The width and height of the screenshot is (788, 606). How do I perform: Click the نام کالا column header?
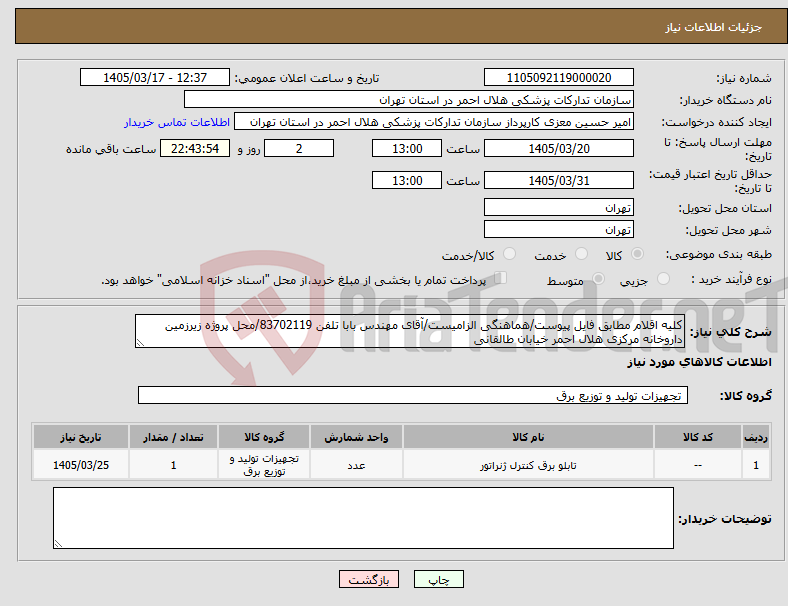[528, 437]
